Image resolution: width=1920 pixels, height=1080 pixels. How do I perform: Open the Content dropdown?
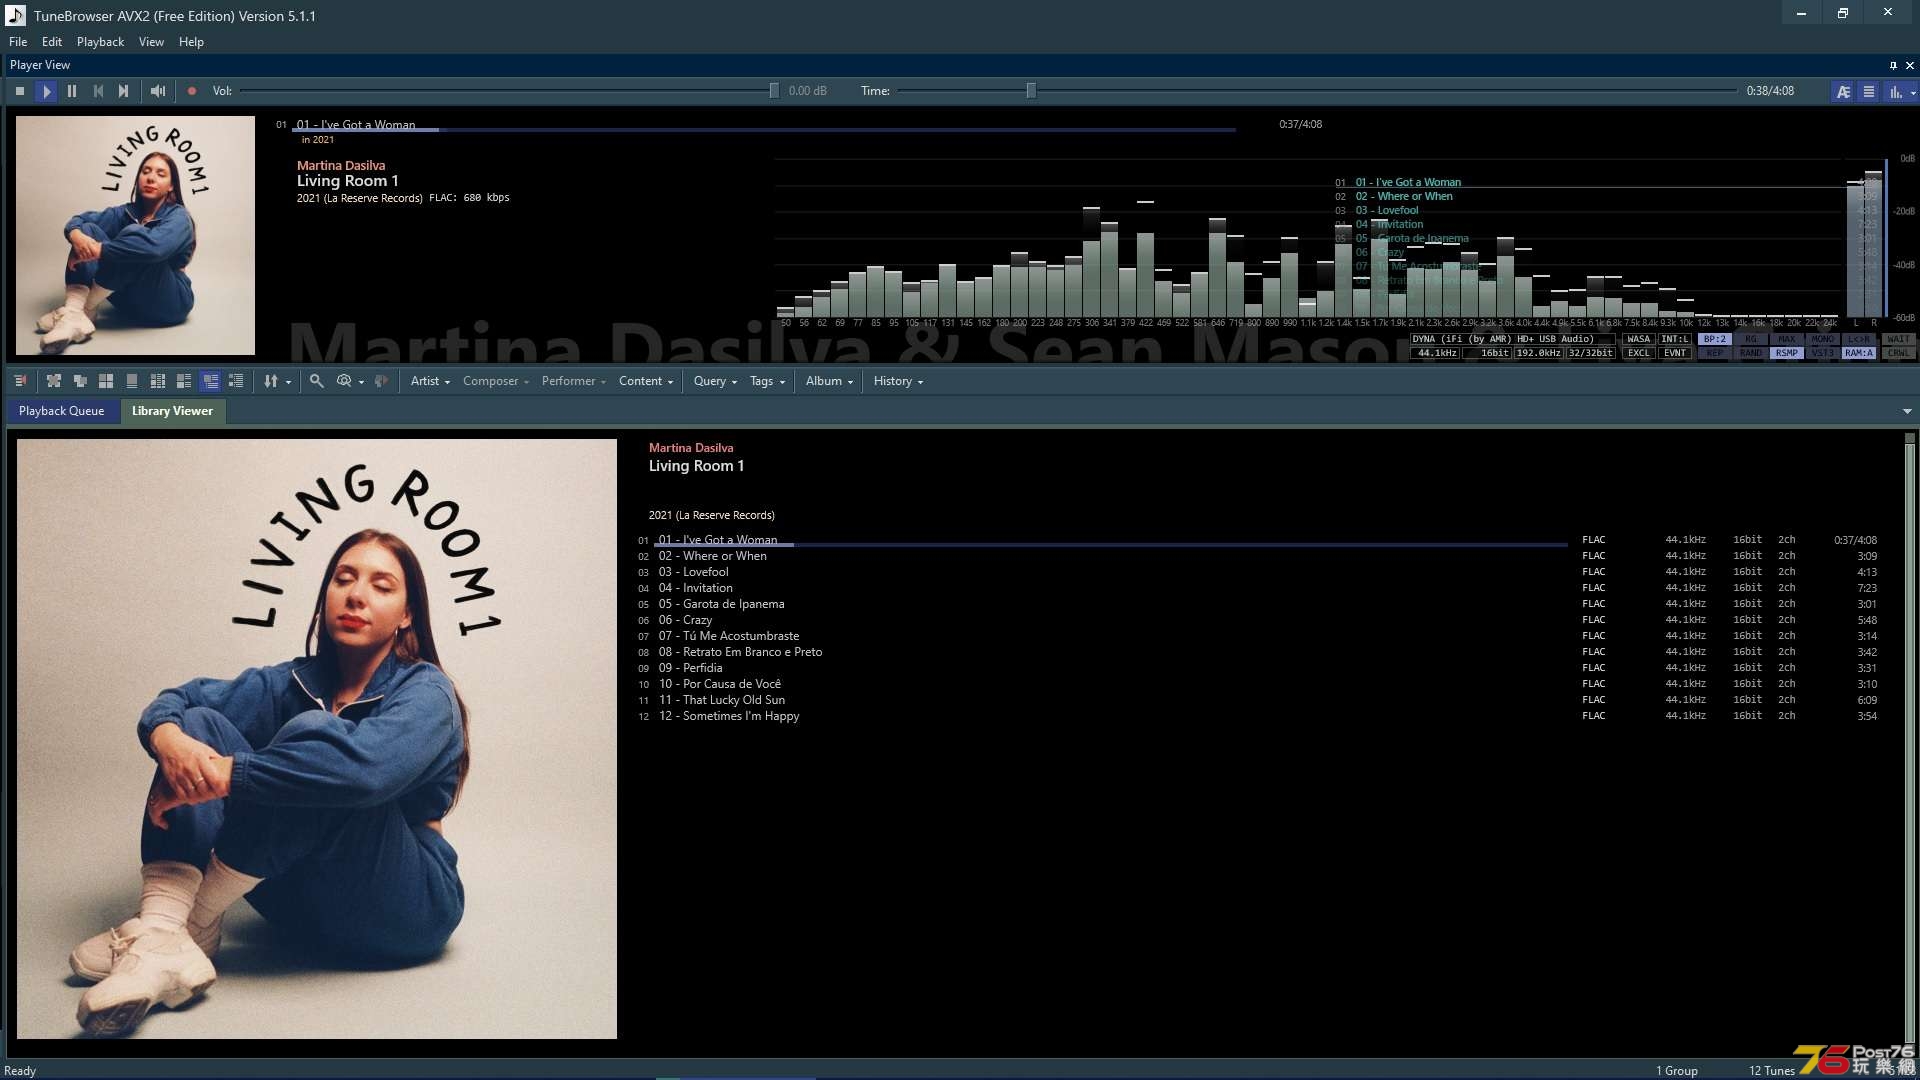coord(646,381)
